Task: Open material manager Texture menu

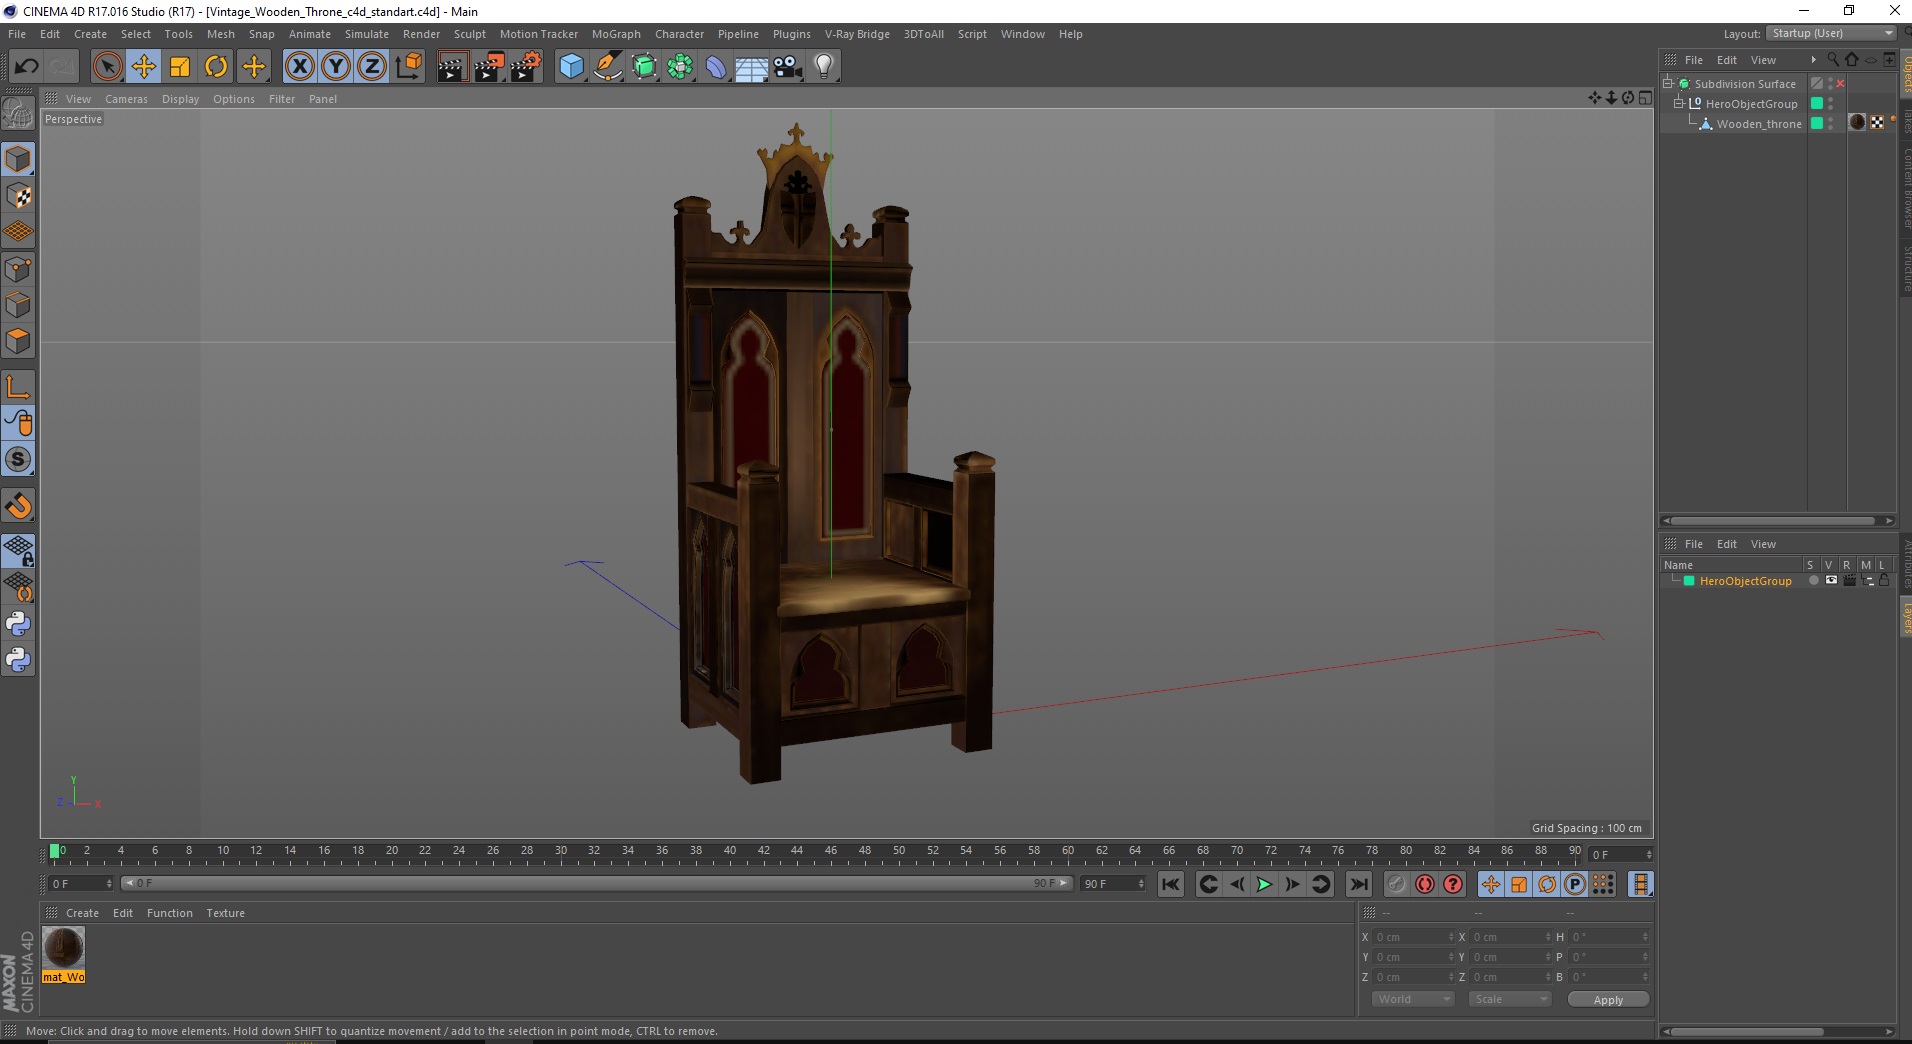Action: pos(225,913)
